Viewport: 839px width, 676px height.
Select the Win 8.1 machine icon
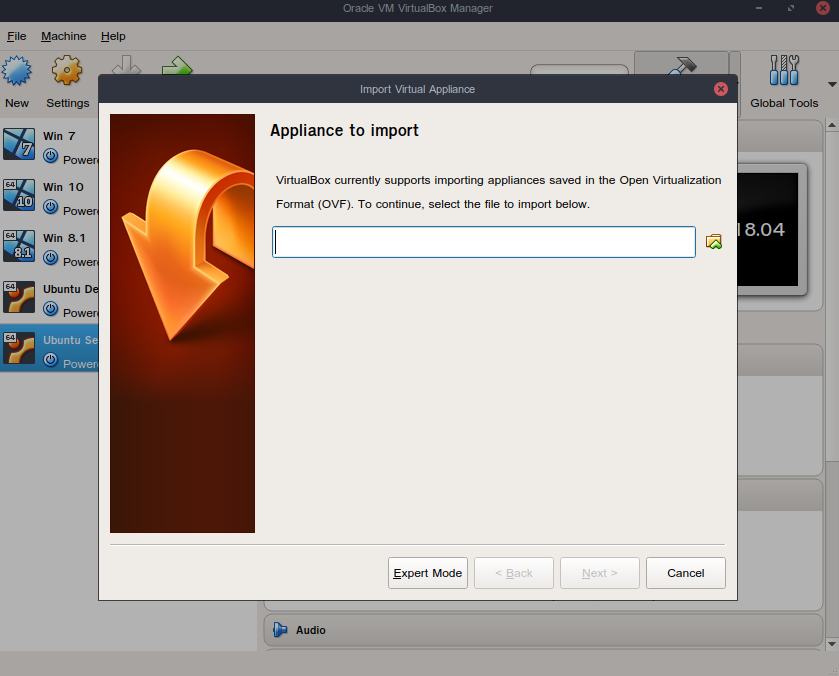pos(19,246)
